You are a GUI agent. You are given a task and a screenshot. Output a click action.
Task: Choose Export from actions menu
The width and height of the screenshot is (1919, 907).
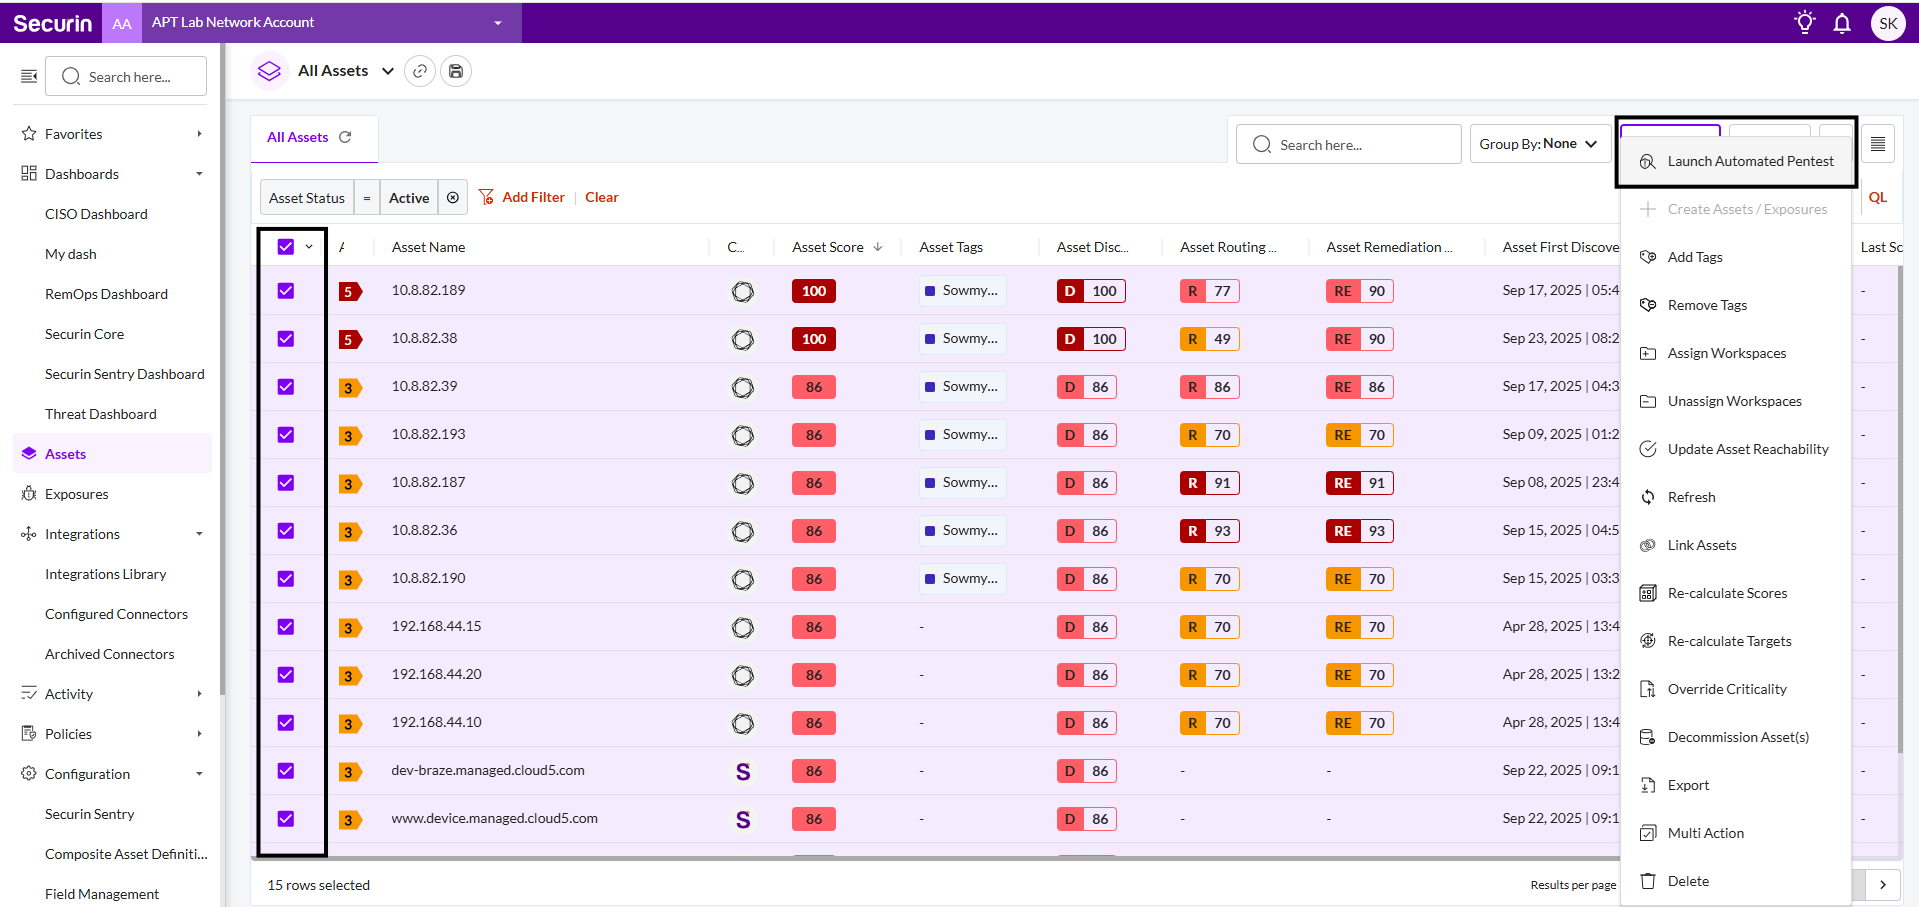(1736, 785)
